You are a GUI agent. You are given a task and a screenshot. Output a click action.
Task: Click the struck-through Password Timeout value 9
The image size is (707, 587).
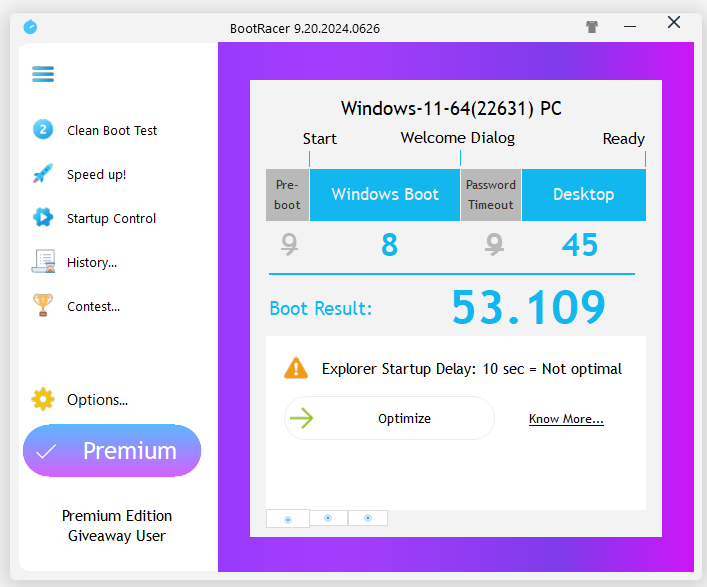coord(495,244)
